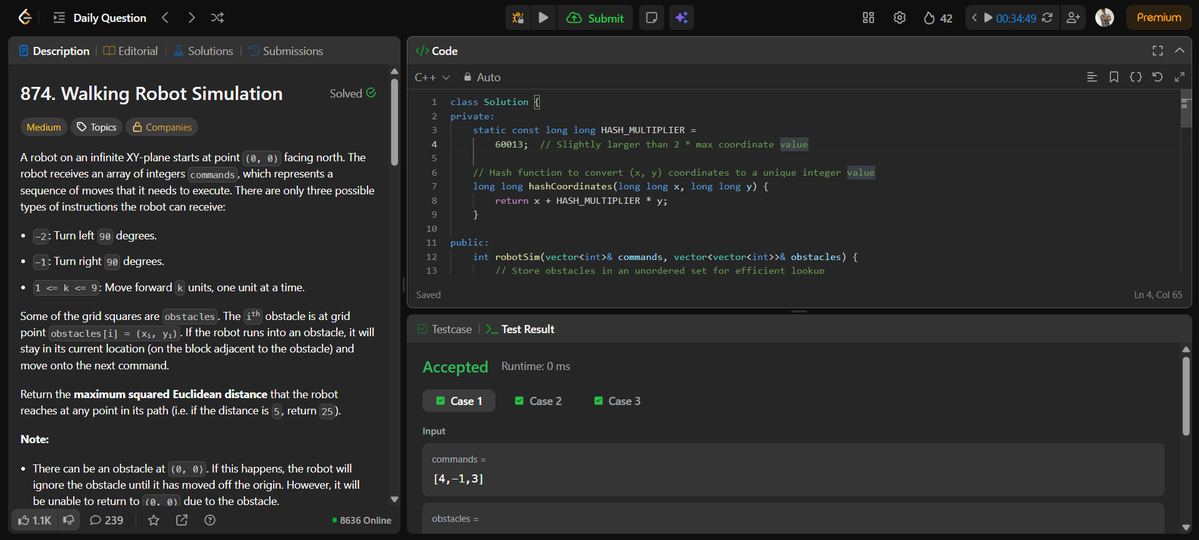Select Case 3 result
The height and width of the screenshot is (540, 1199).
[x=616, y=401]
